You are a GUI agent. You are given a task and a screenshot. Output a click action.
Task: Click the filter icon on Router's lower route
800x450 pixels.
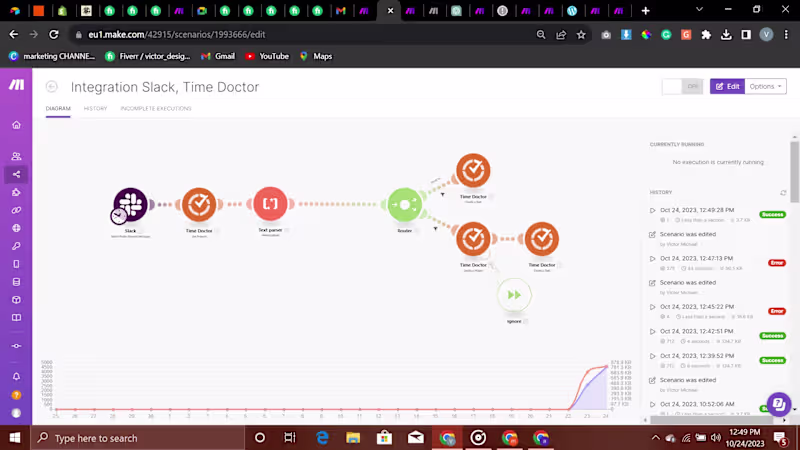click(x=435, y=229)
